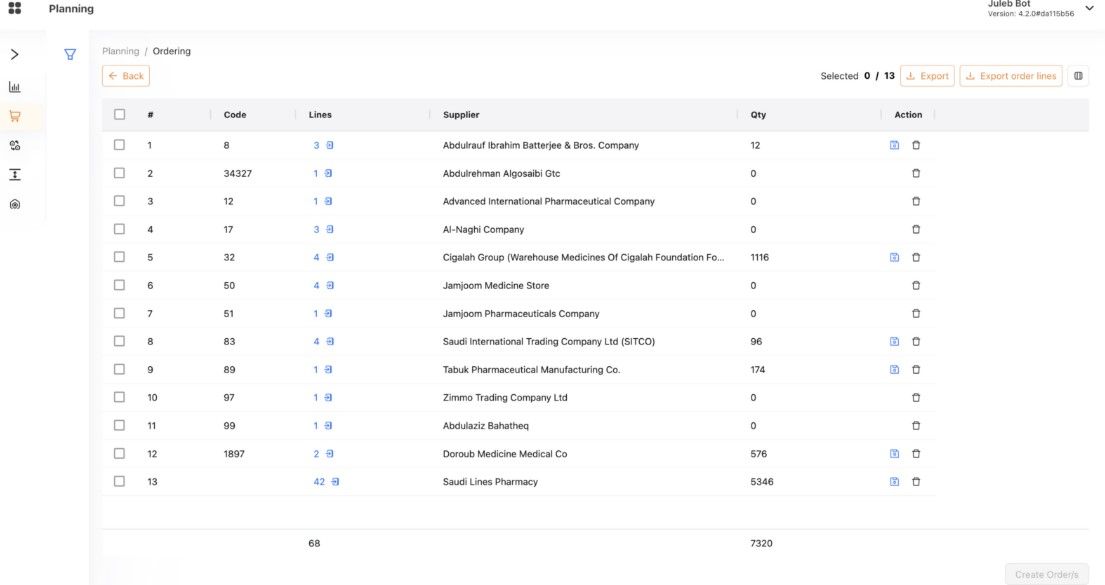
Task: Delete the Al-Naghi Company order row
Action: pos(916,229)
